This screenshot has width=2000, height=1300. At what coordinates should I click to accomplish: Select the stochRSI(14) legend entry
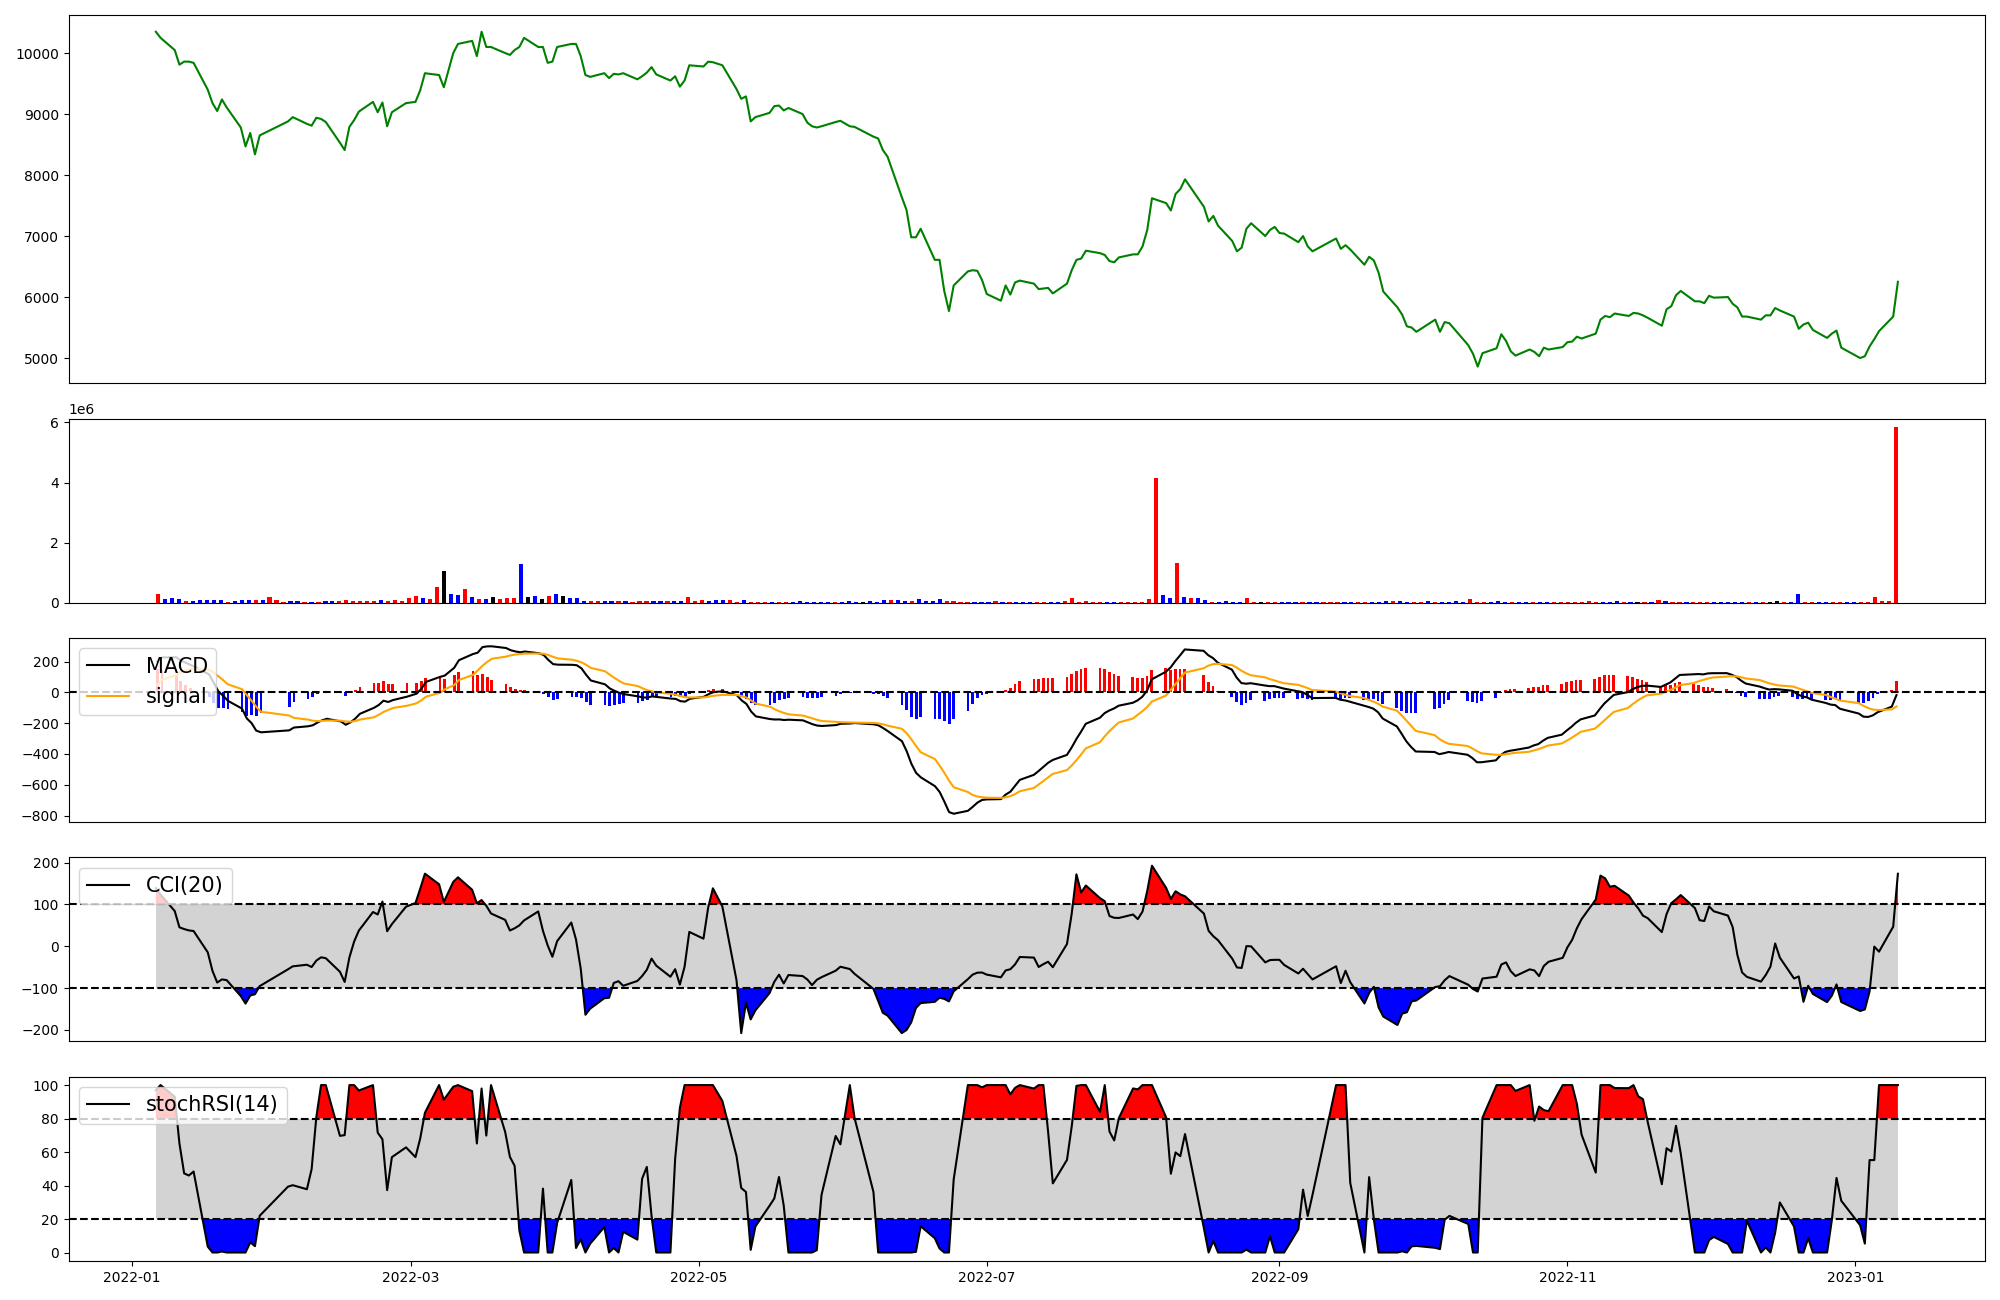click(211, 1104)
